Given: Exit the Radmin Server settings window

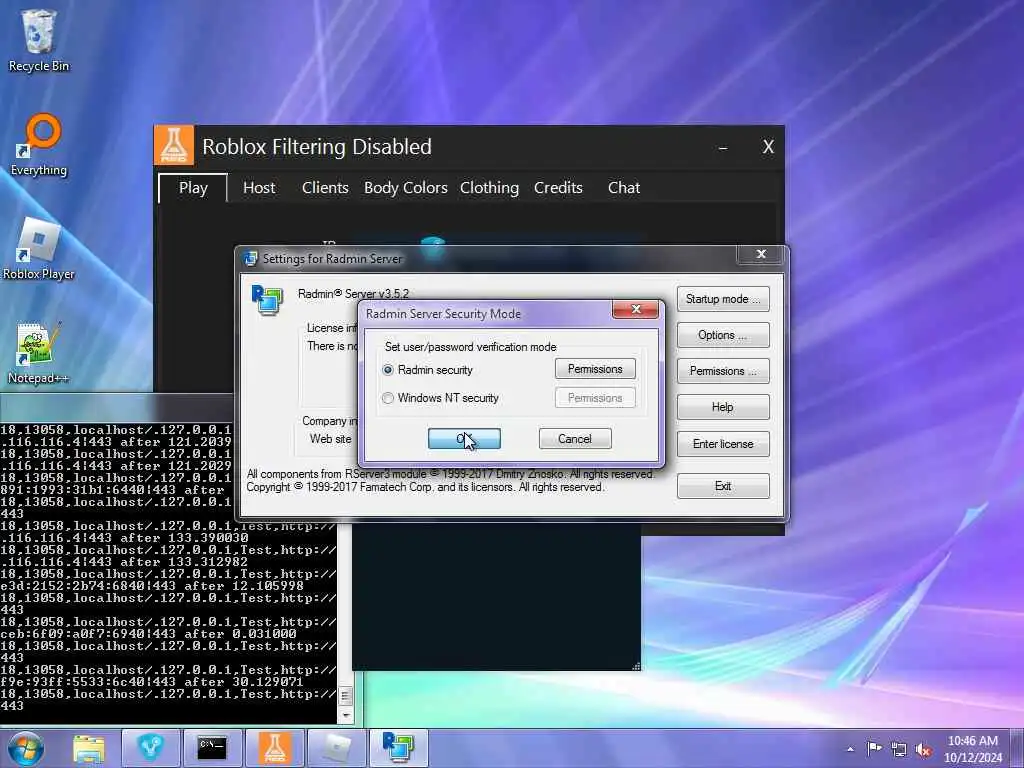Looking at the screenshot, I should tap(723, 486).
